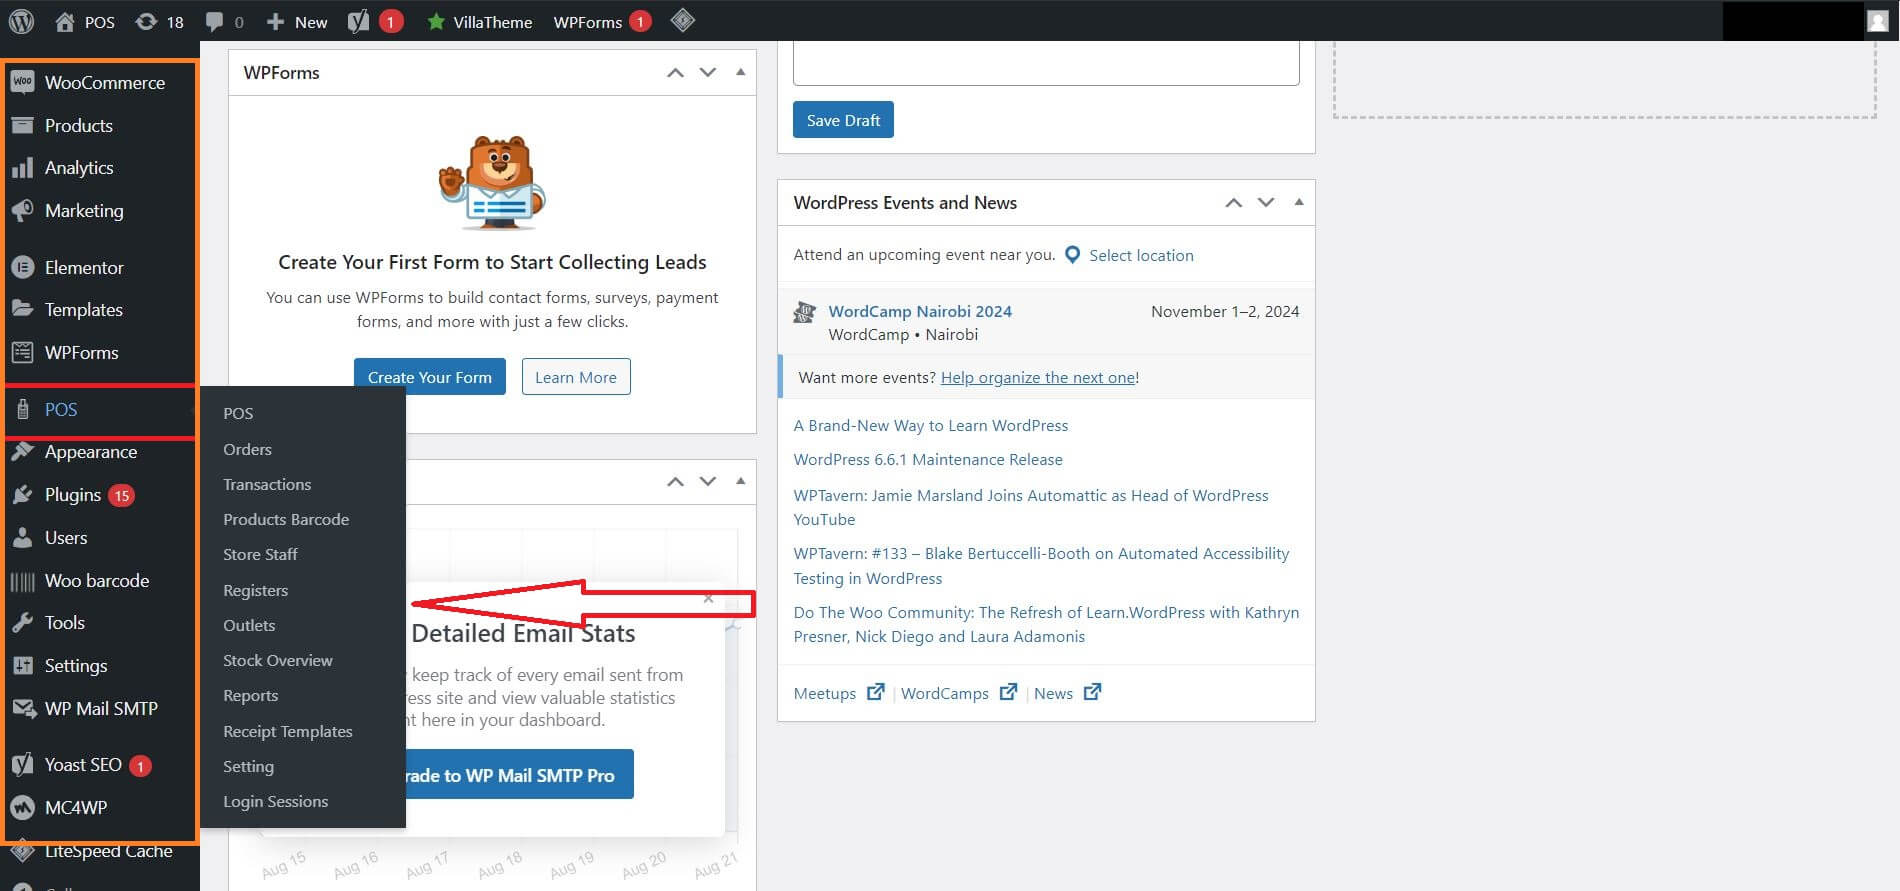View comments from the admin bar
Viewport: 1900px width, 891px height.
[x=224, y=21]
